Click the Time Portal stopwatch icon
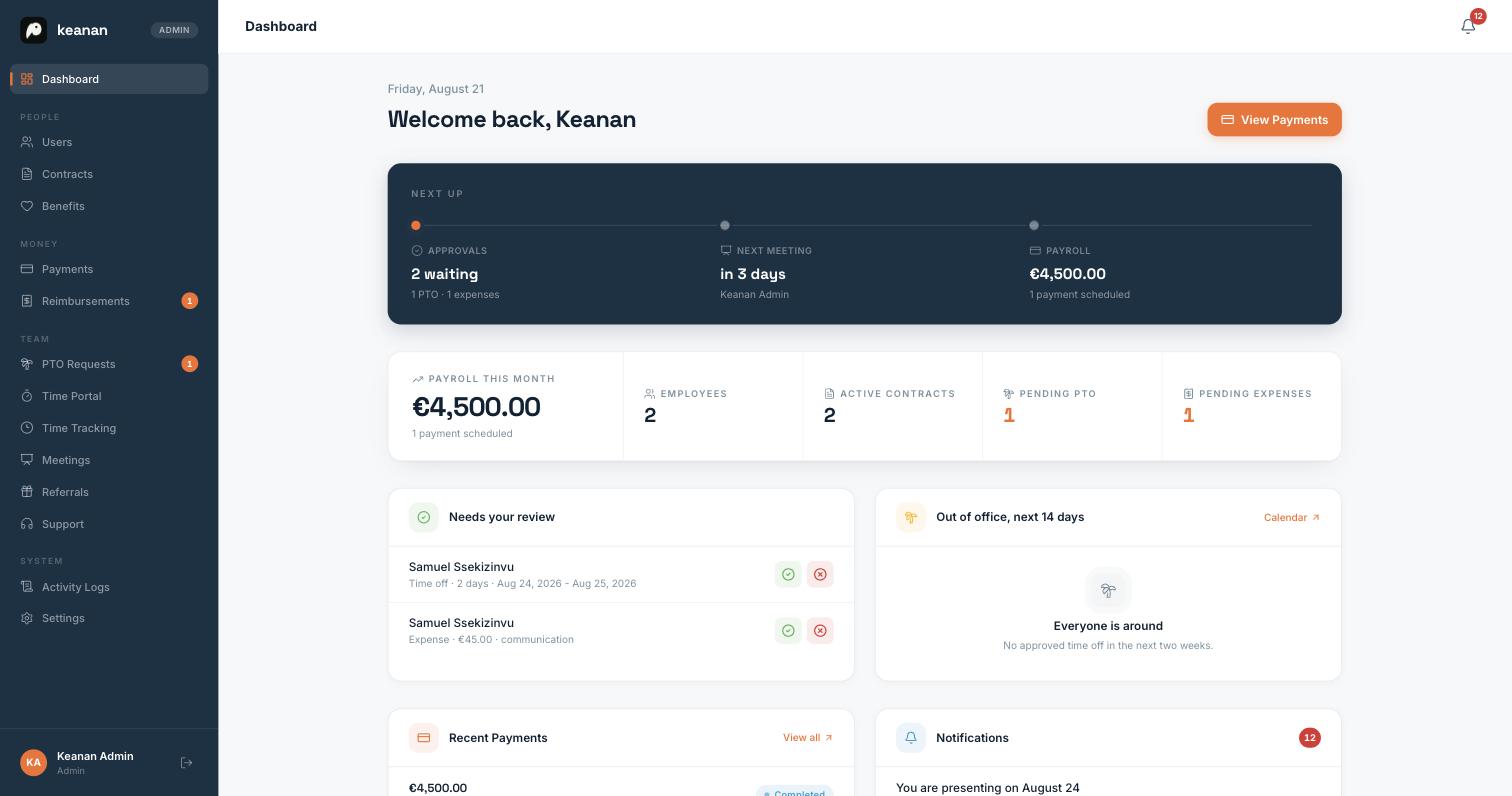 27,396
